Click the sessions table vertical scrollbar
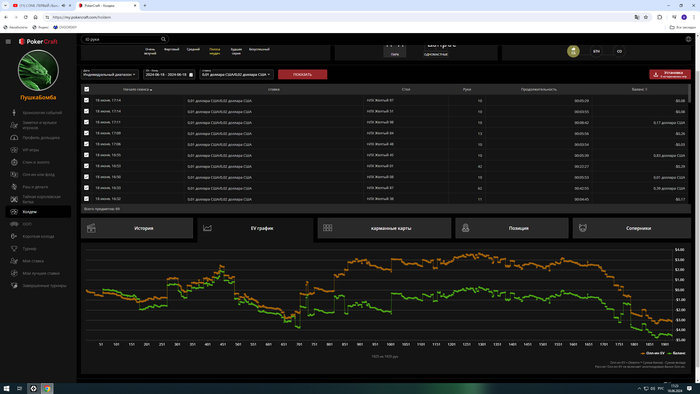The image size is (700, 394). coord(689,94)
